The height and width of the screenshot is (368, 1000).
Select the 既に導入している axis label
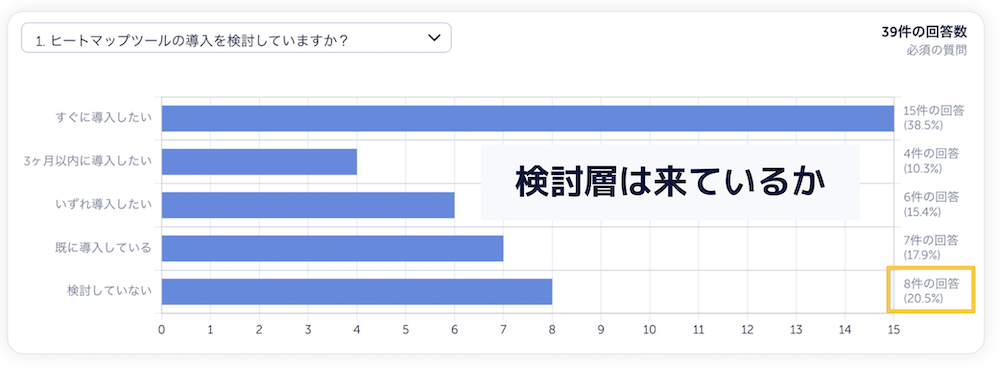[103, 248]
